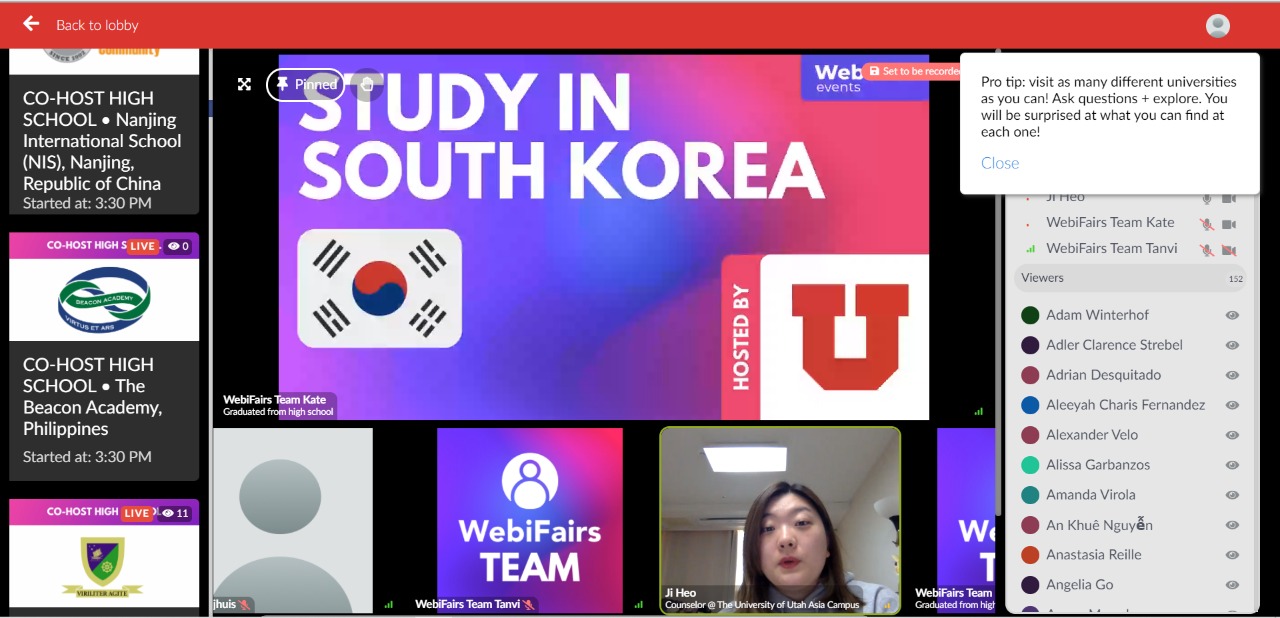Select viewer name Amanda Virola
Image resolution: width=1280 pixels, height=618 pixels.
(x=1091, y=495)
